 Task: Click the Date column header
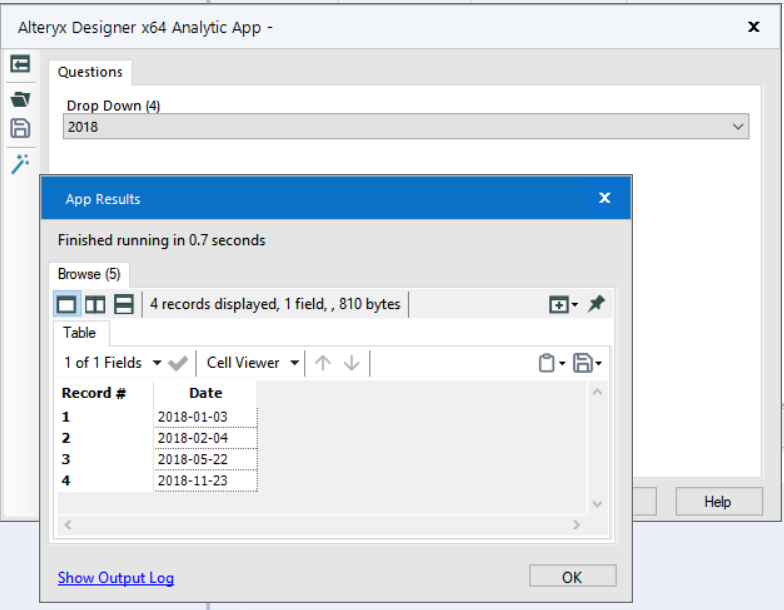(x=206, y=393)
